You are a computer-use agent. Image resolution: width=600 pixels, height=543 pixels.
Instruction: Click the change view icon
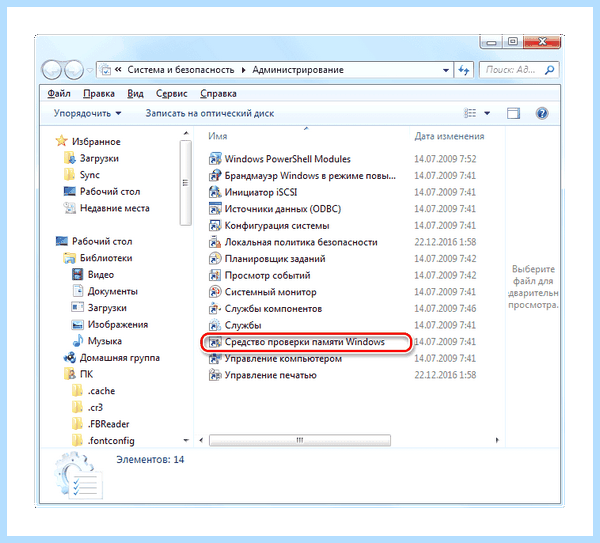click(470, 113)
